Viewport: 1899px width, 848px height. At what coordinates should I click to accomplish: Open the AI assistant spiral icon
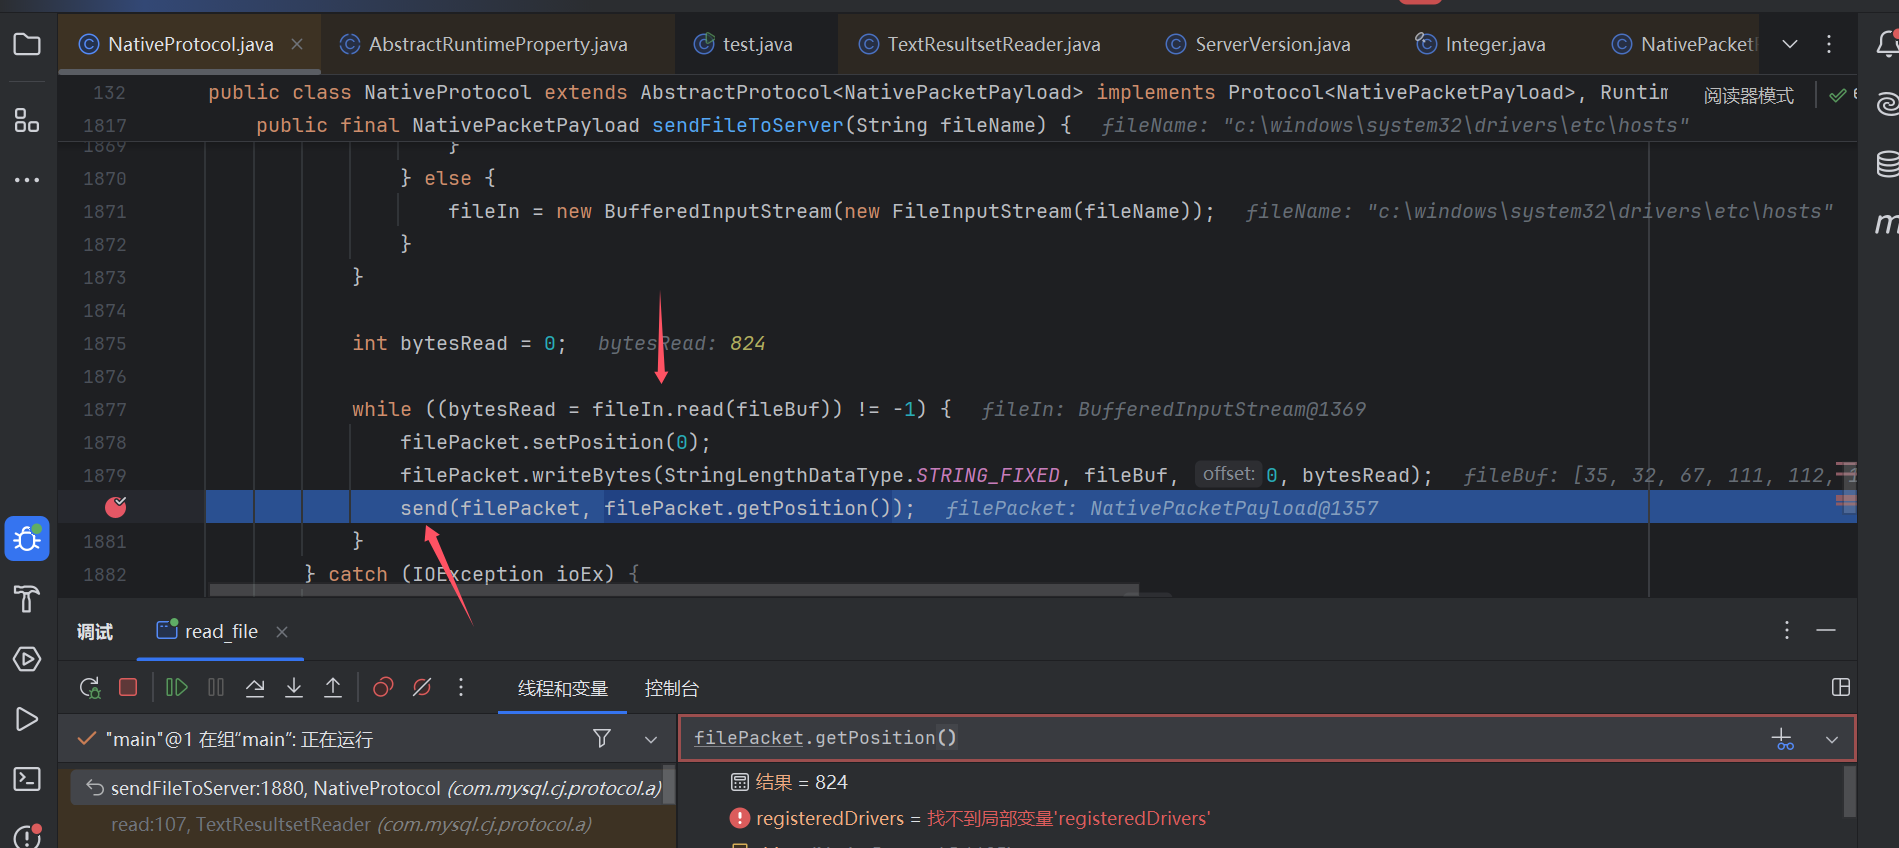[1886, 103]
